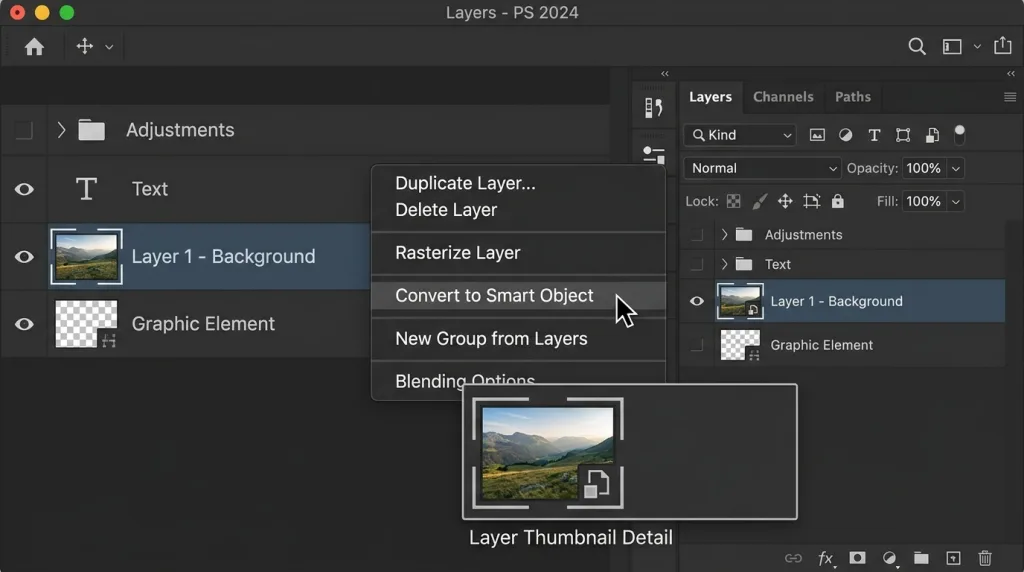Image resolution: width=1024 pixels, height=572 pixels.
Task: Edit the Opacity 100% field
Action: (x=924, y=168)
